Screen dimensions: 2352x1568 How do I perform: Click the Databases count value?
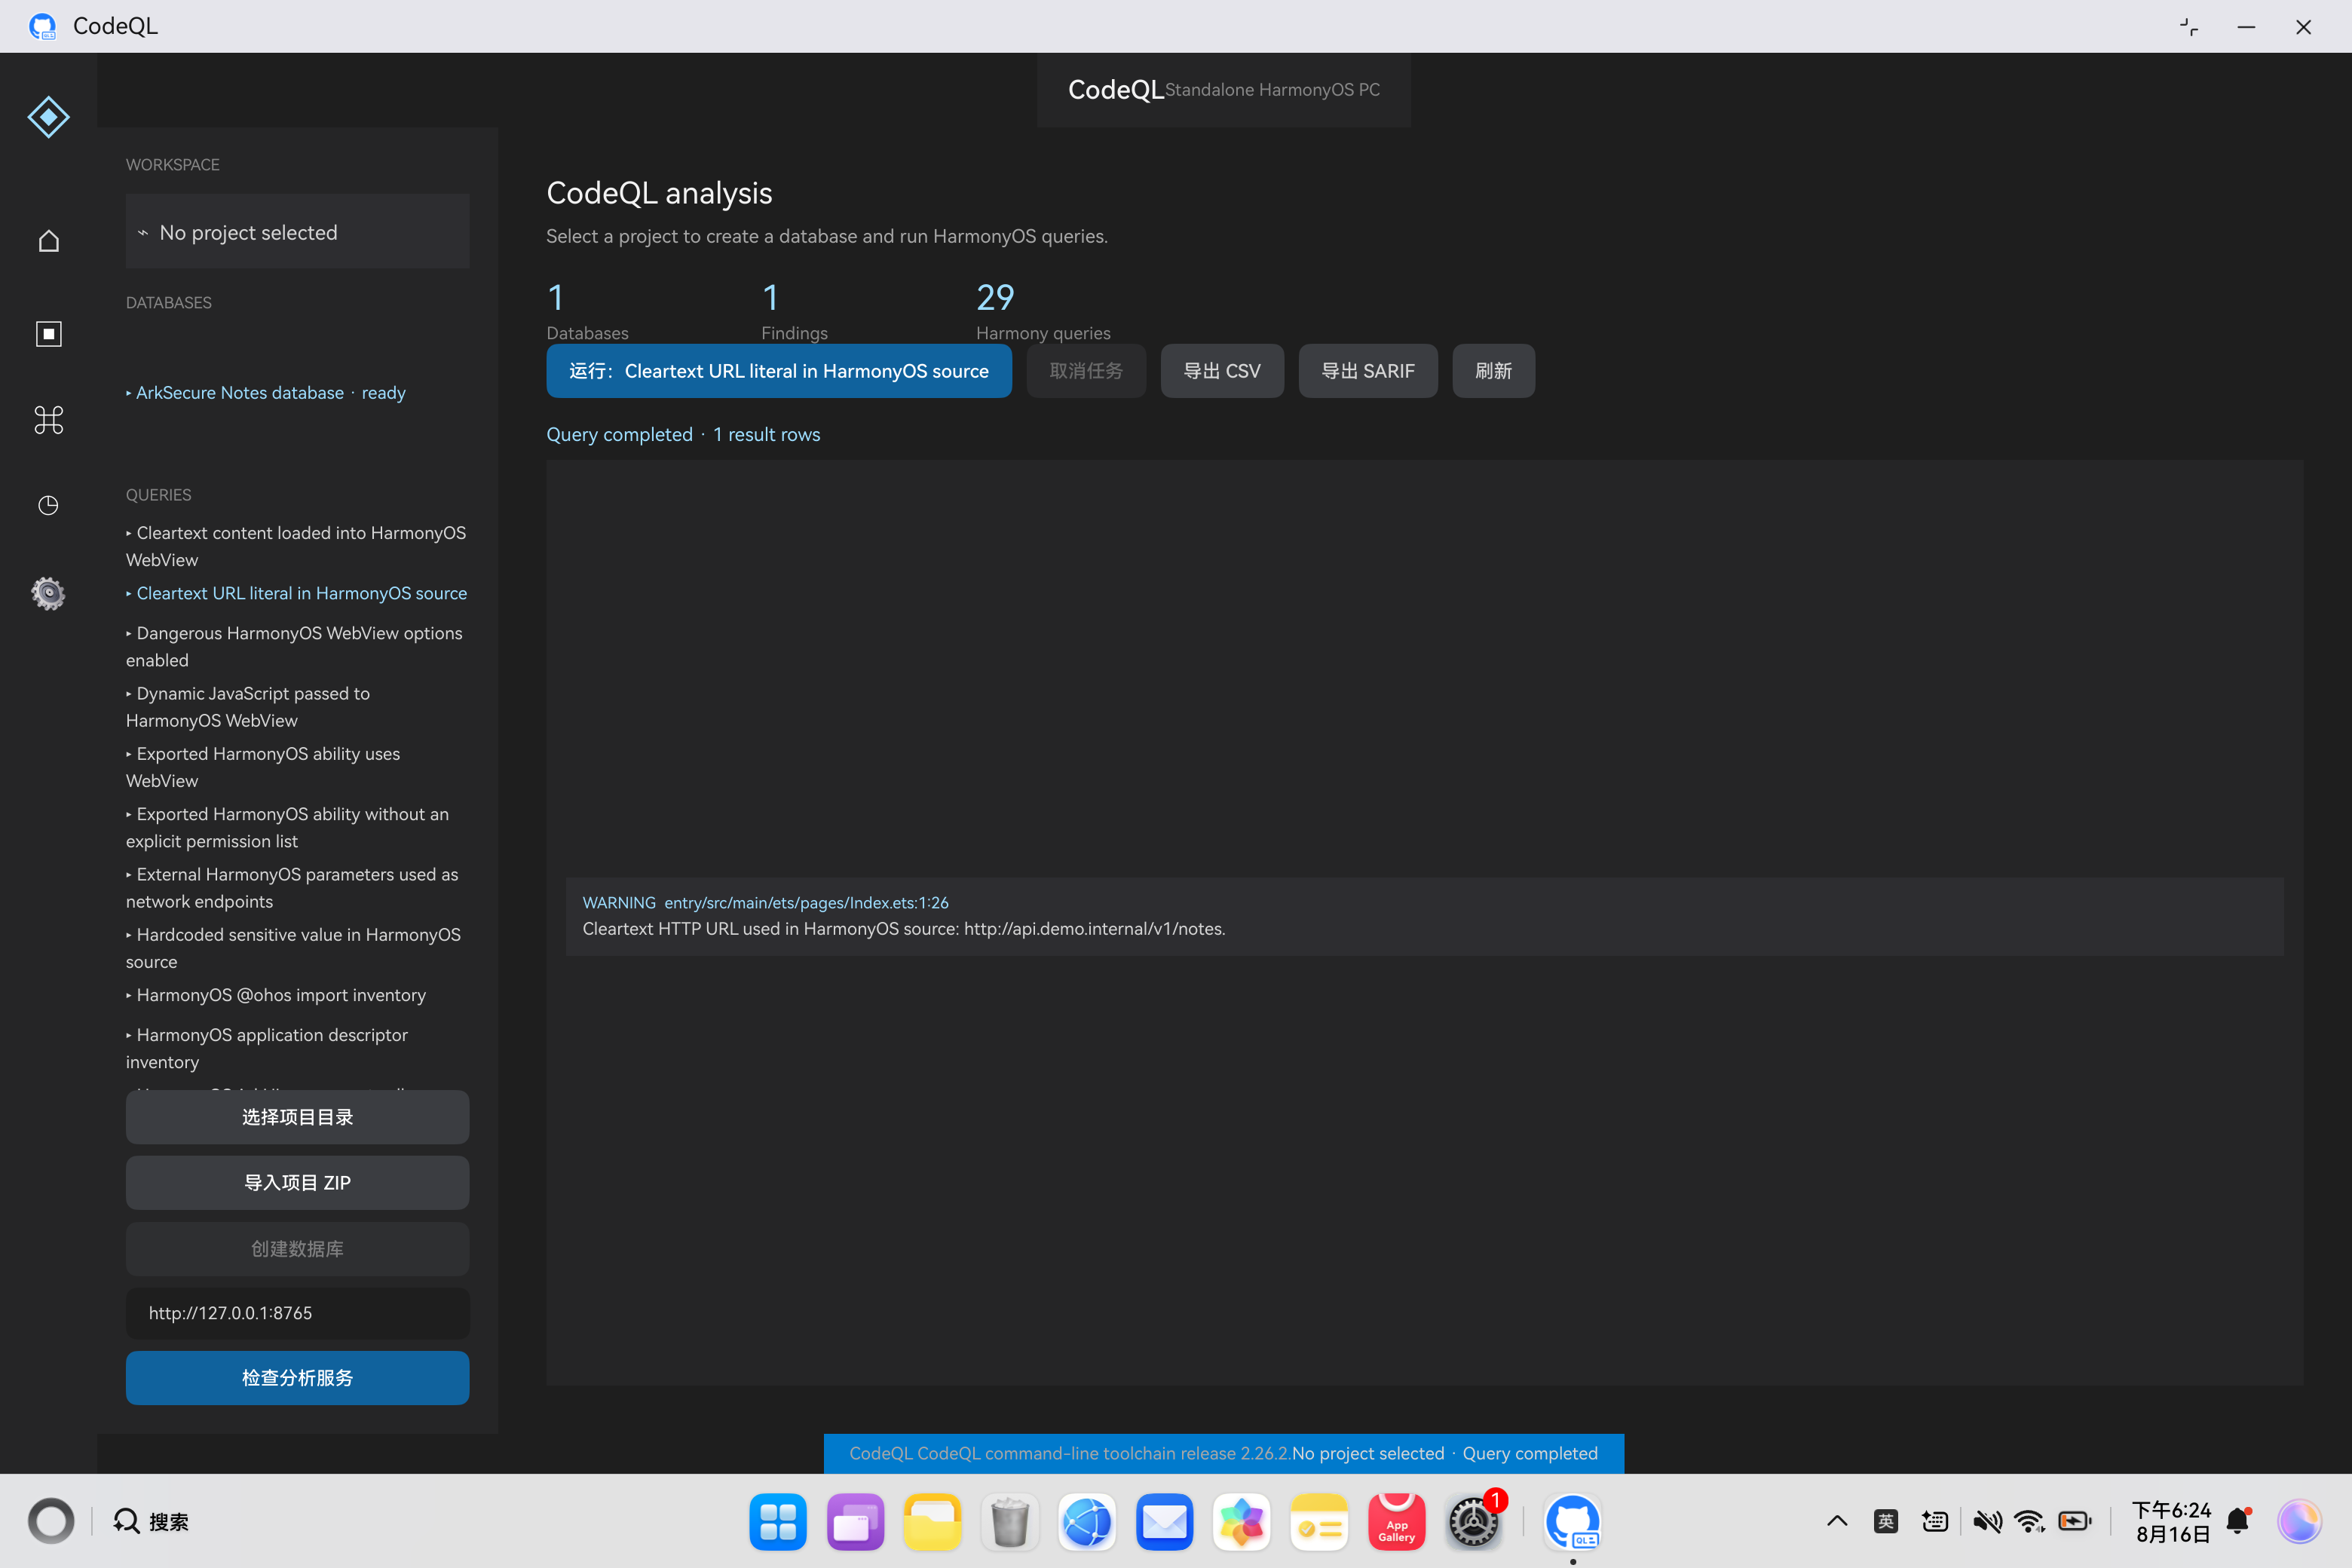point(556,297)
